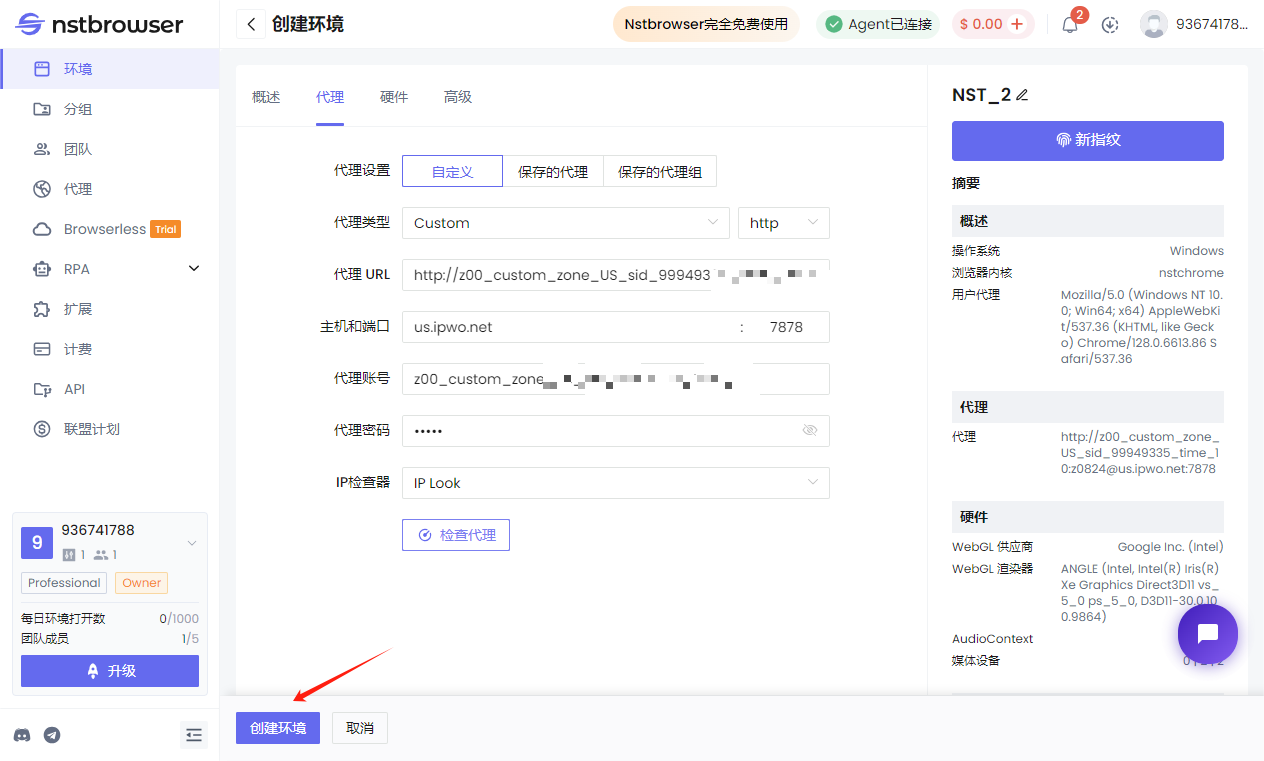Select 自定义 proxy setting
This screenshot has width=1264, height=761.
452,171
